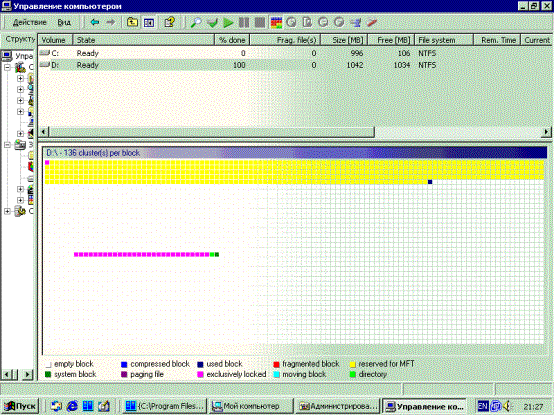The width and height of the screenshot is (554, 415).
Task: Click the EN language indicator in tray
Action: 483,406
